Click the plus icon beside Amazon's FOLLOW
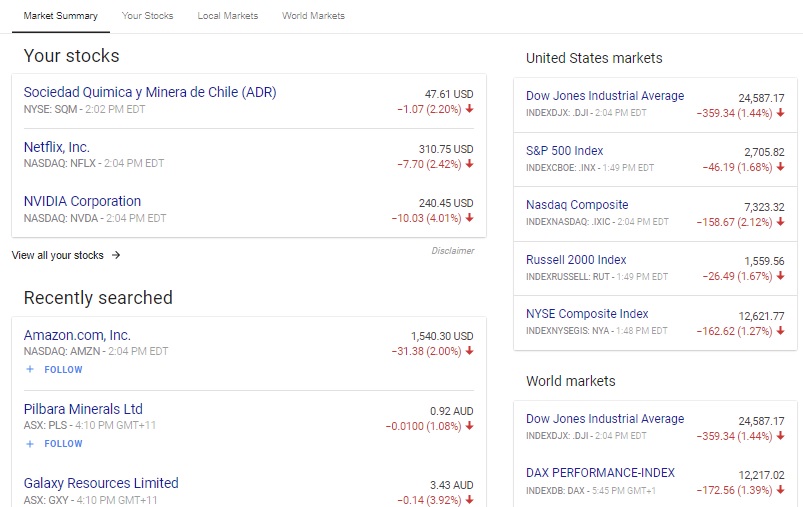This screenshot has height=507, width=803. (30, 369)
